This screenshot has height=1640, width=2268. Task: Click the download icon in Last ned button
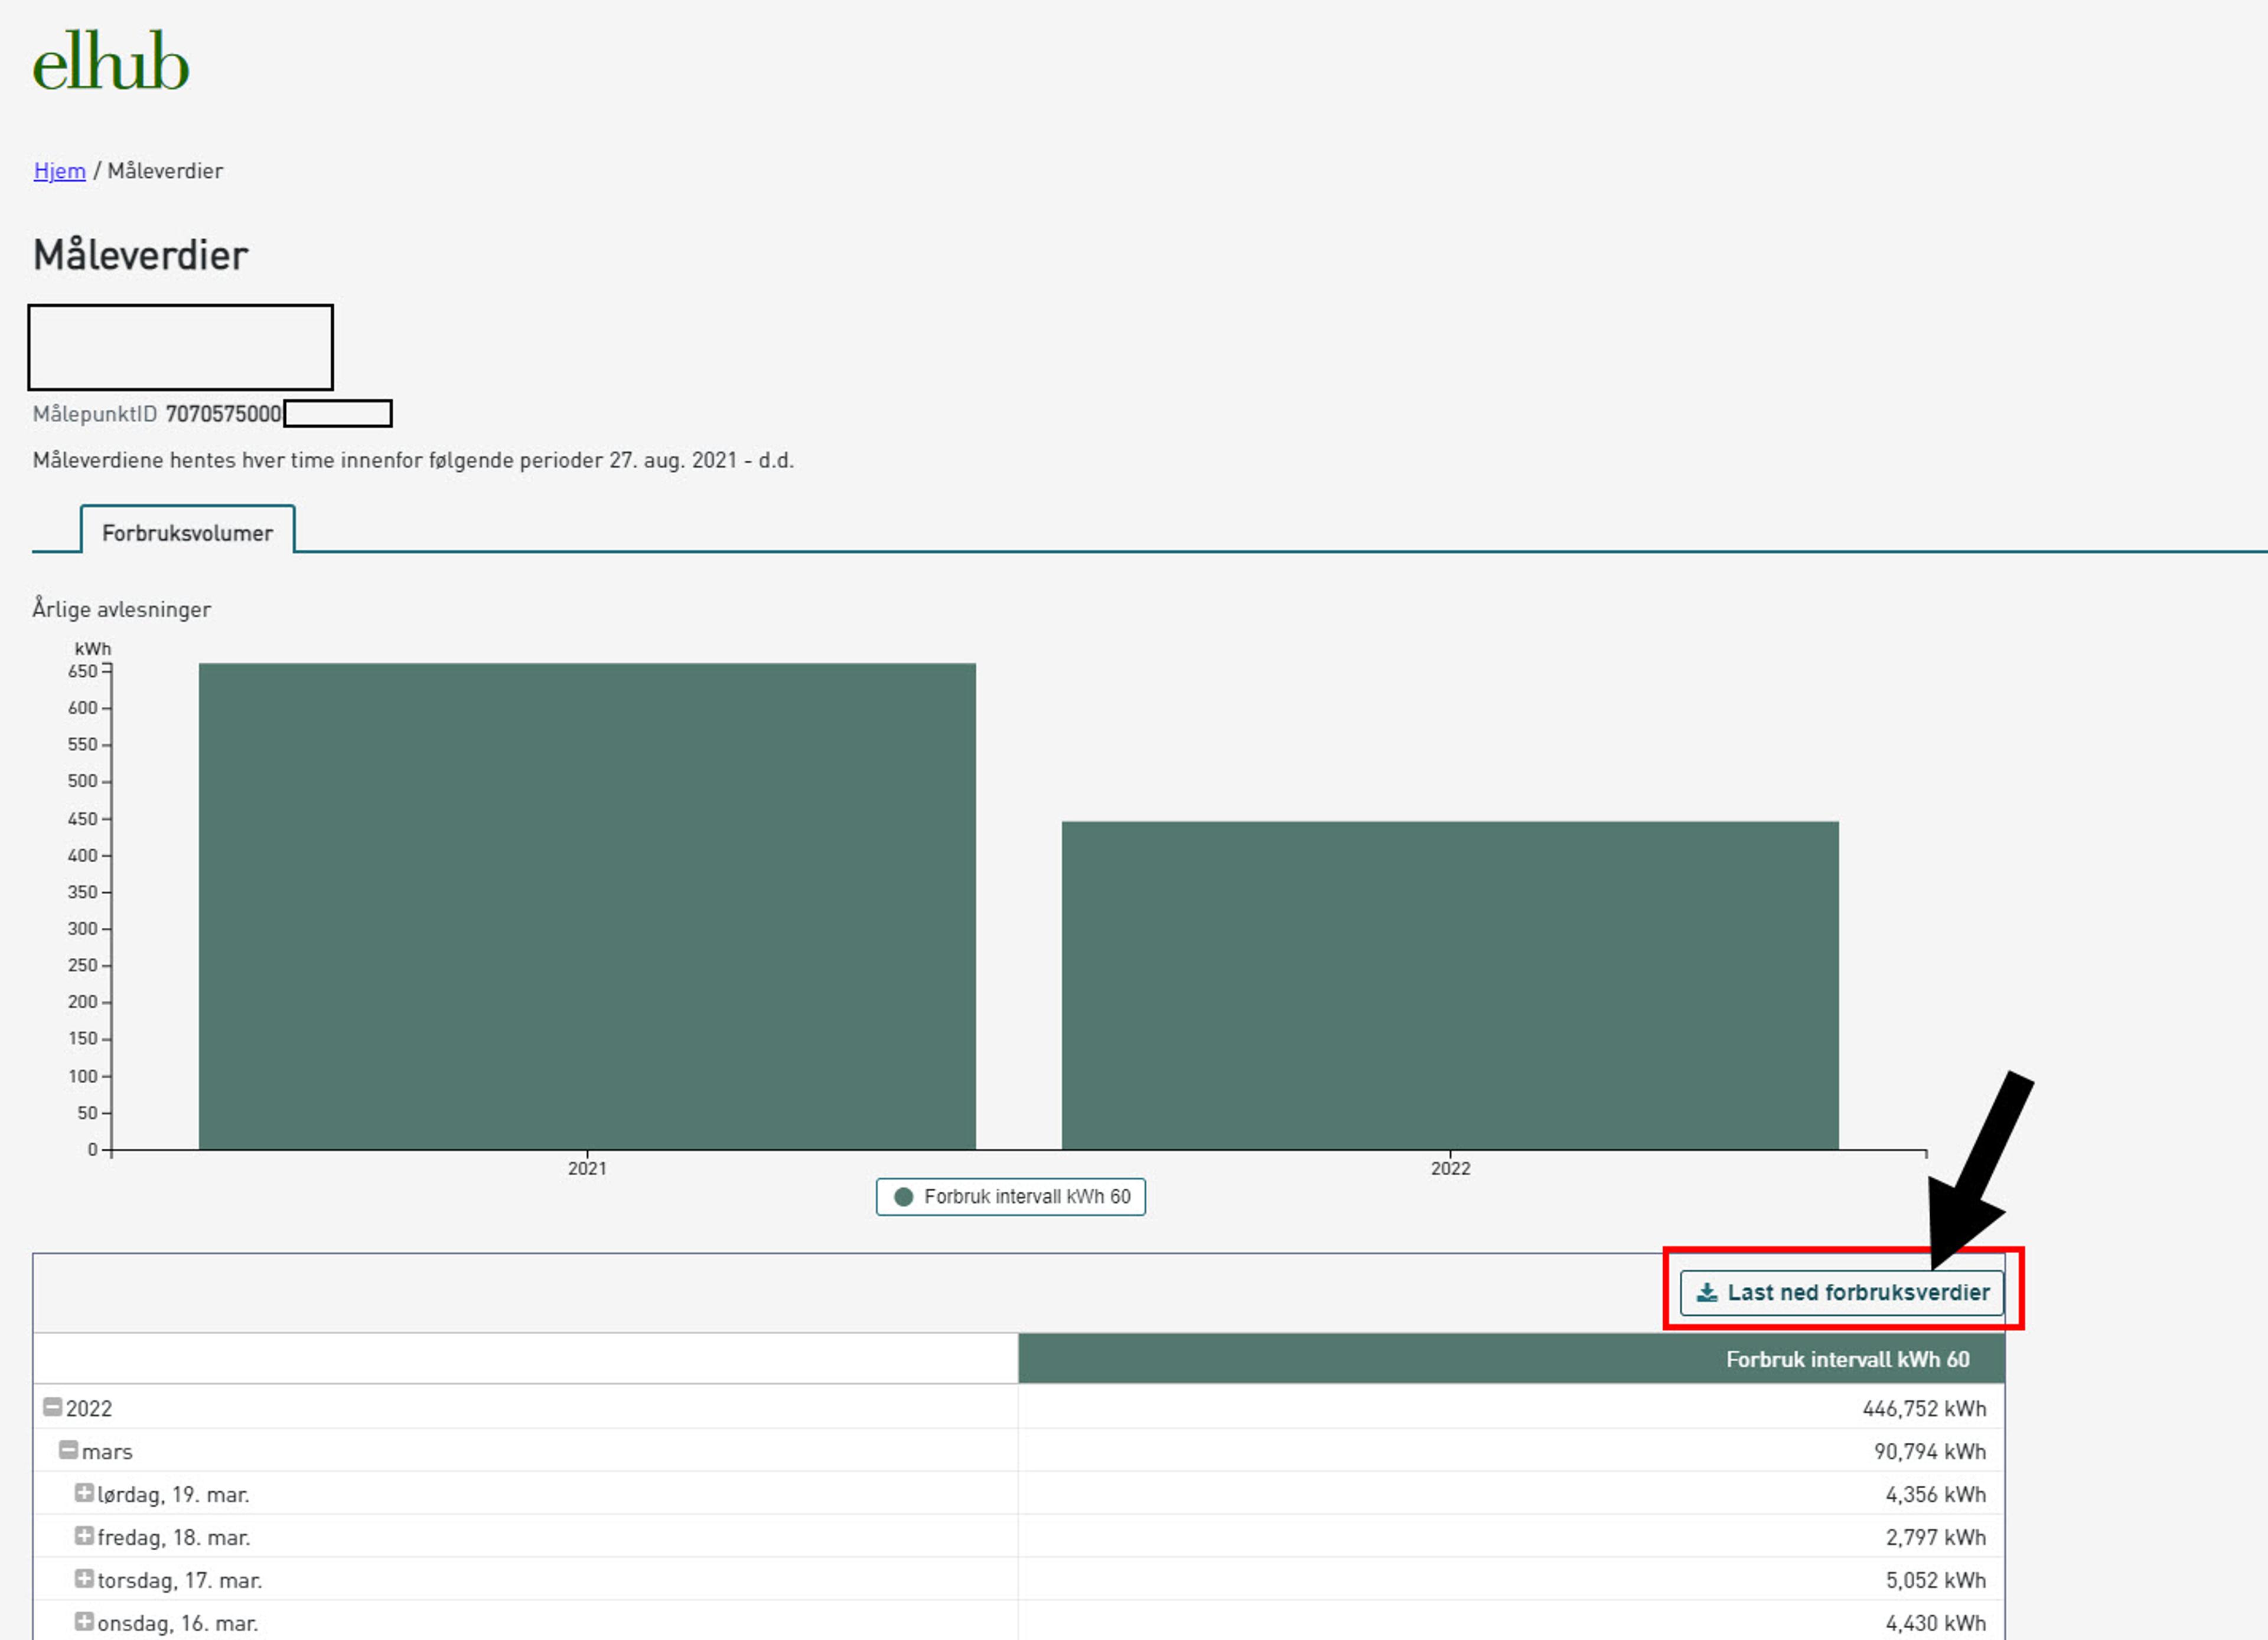point(1707,1292)
